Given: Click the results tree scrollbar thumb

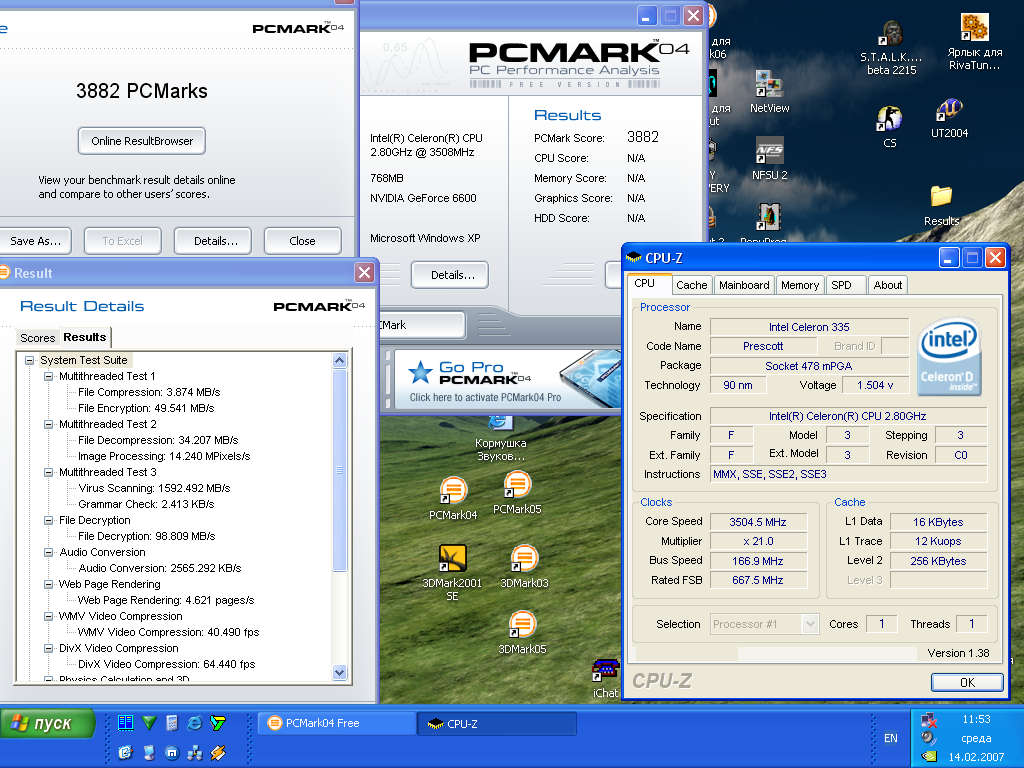Looking at the screenshot, I should (x=340, y=469).
